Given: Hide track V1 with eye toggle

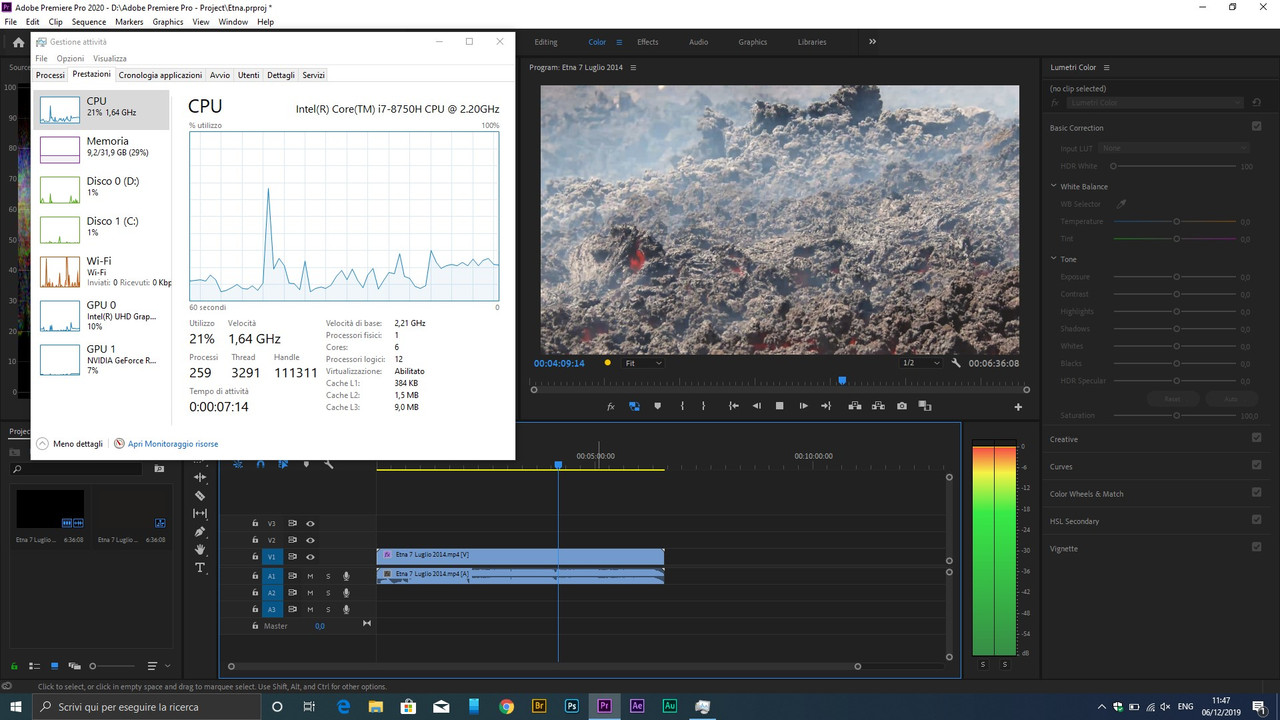Looking at the screenshot, I should (x=310, y=556).
